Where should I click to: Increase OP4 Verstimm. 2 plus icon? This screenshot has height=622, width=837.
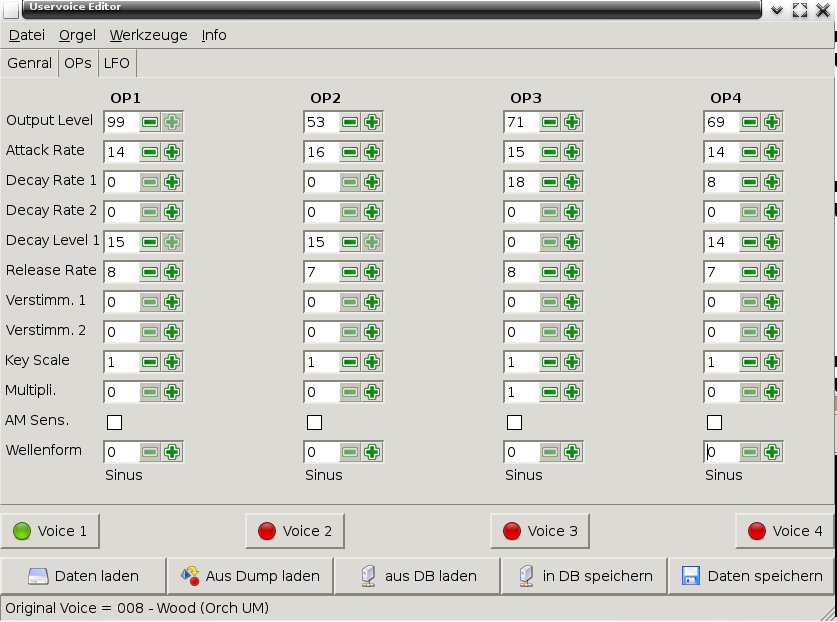point(772,332)
